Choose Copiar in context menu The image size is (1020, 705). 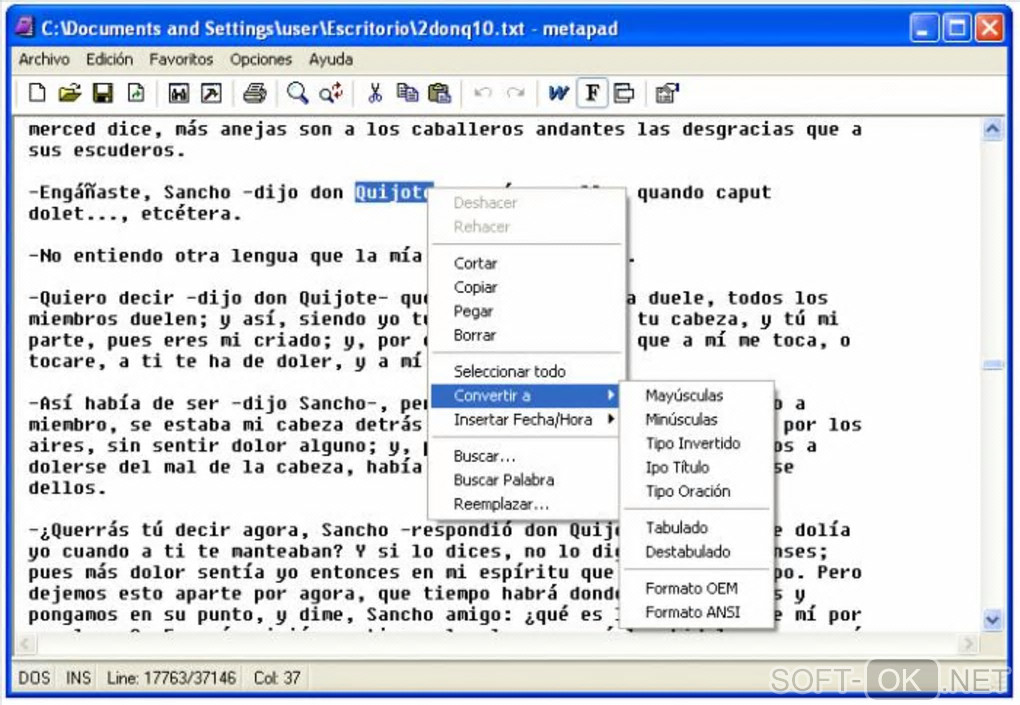(526, 287)
